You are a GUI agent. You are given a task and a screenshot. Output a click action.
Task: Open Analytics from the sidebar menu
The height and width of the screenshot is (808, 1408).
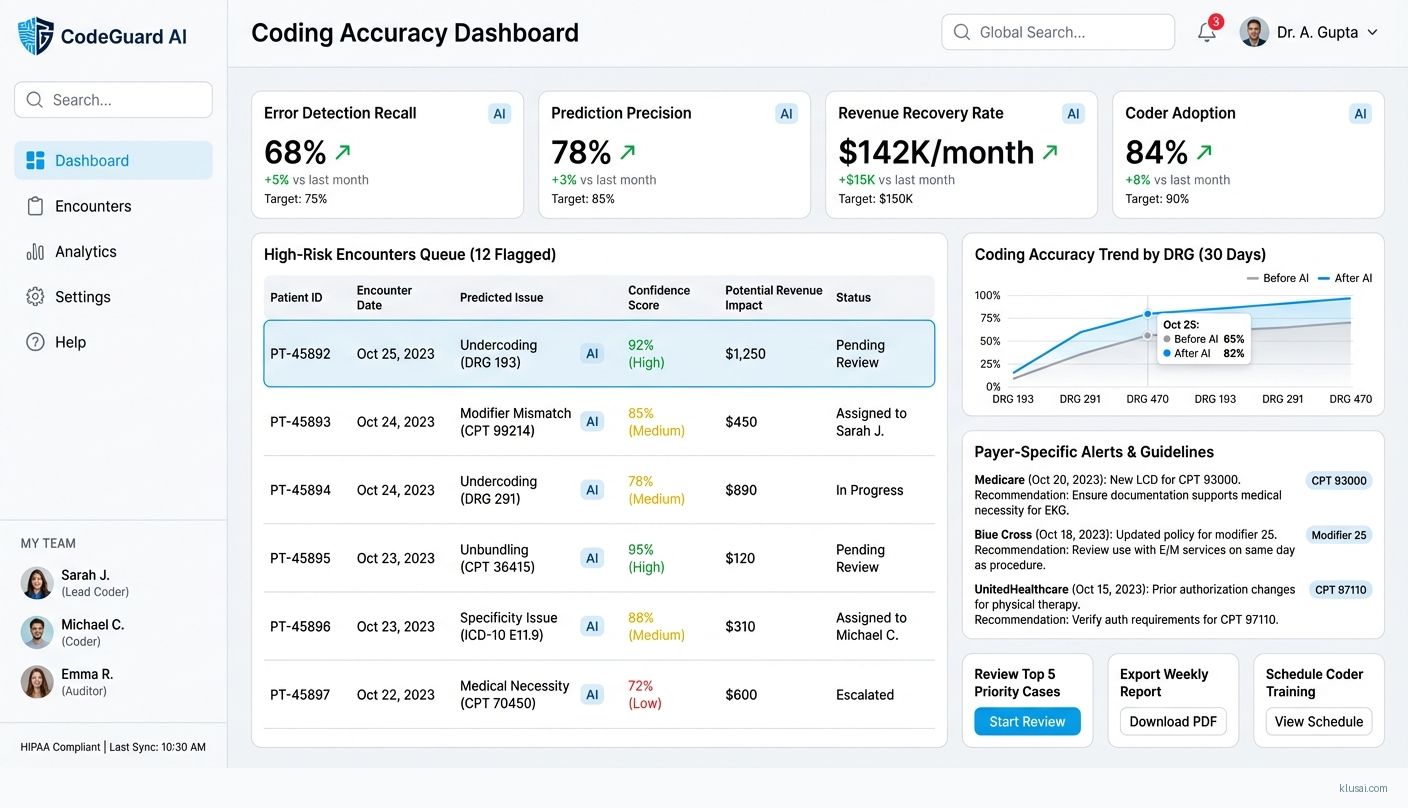pos(85,252)
